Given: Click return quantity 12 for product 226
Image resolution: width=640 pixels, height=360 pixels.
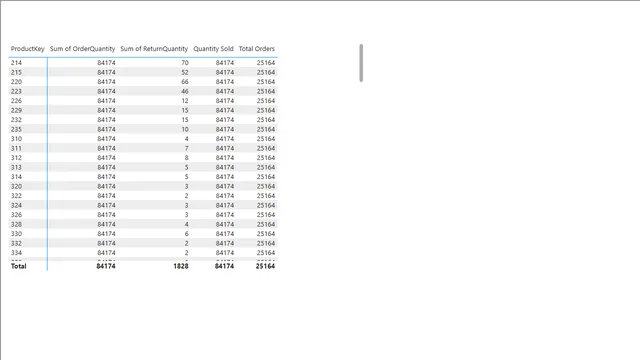Looking at the screenshot, I should coord(185,100).
